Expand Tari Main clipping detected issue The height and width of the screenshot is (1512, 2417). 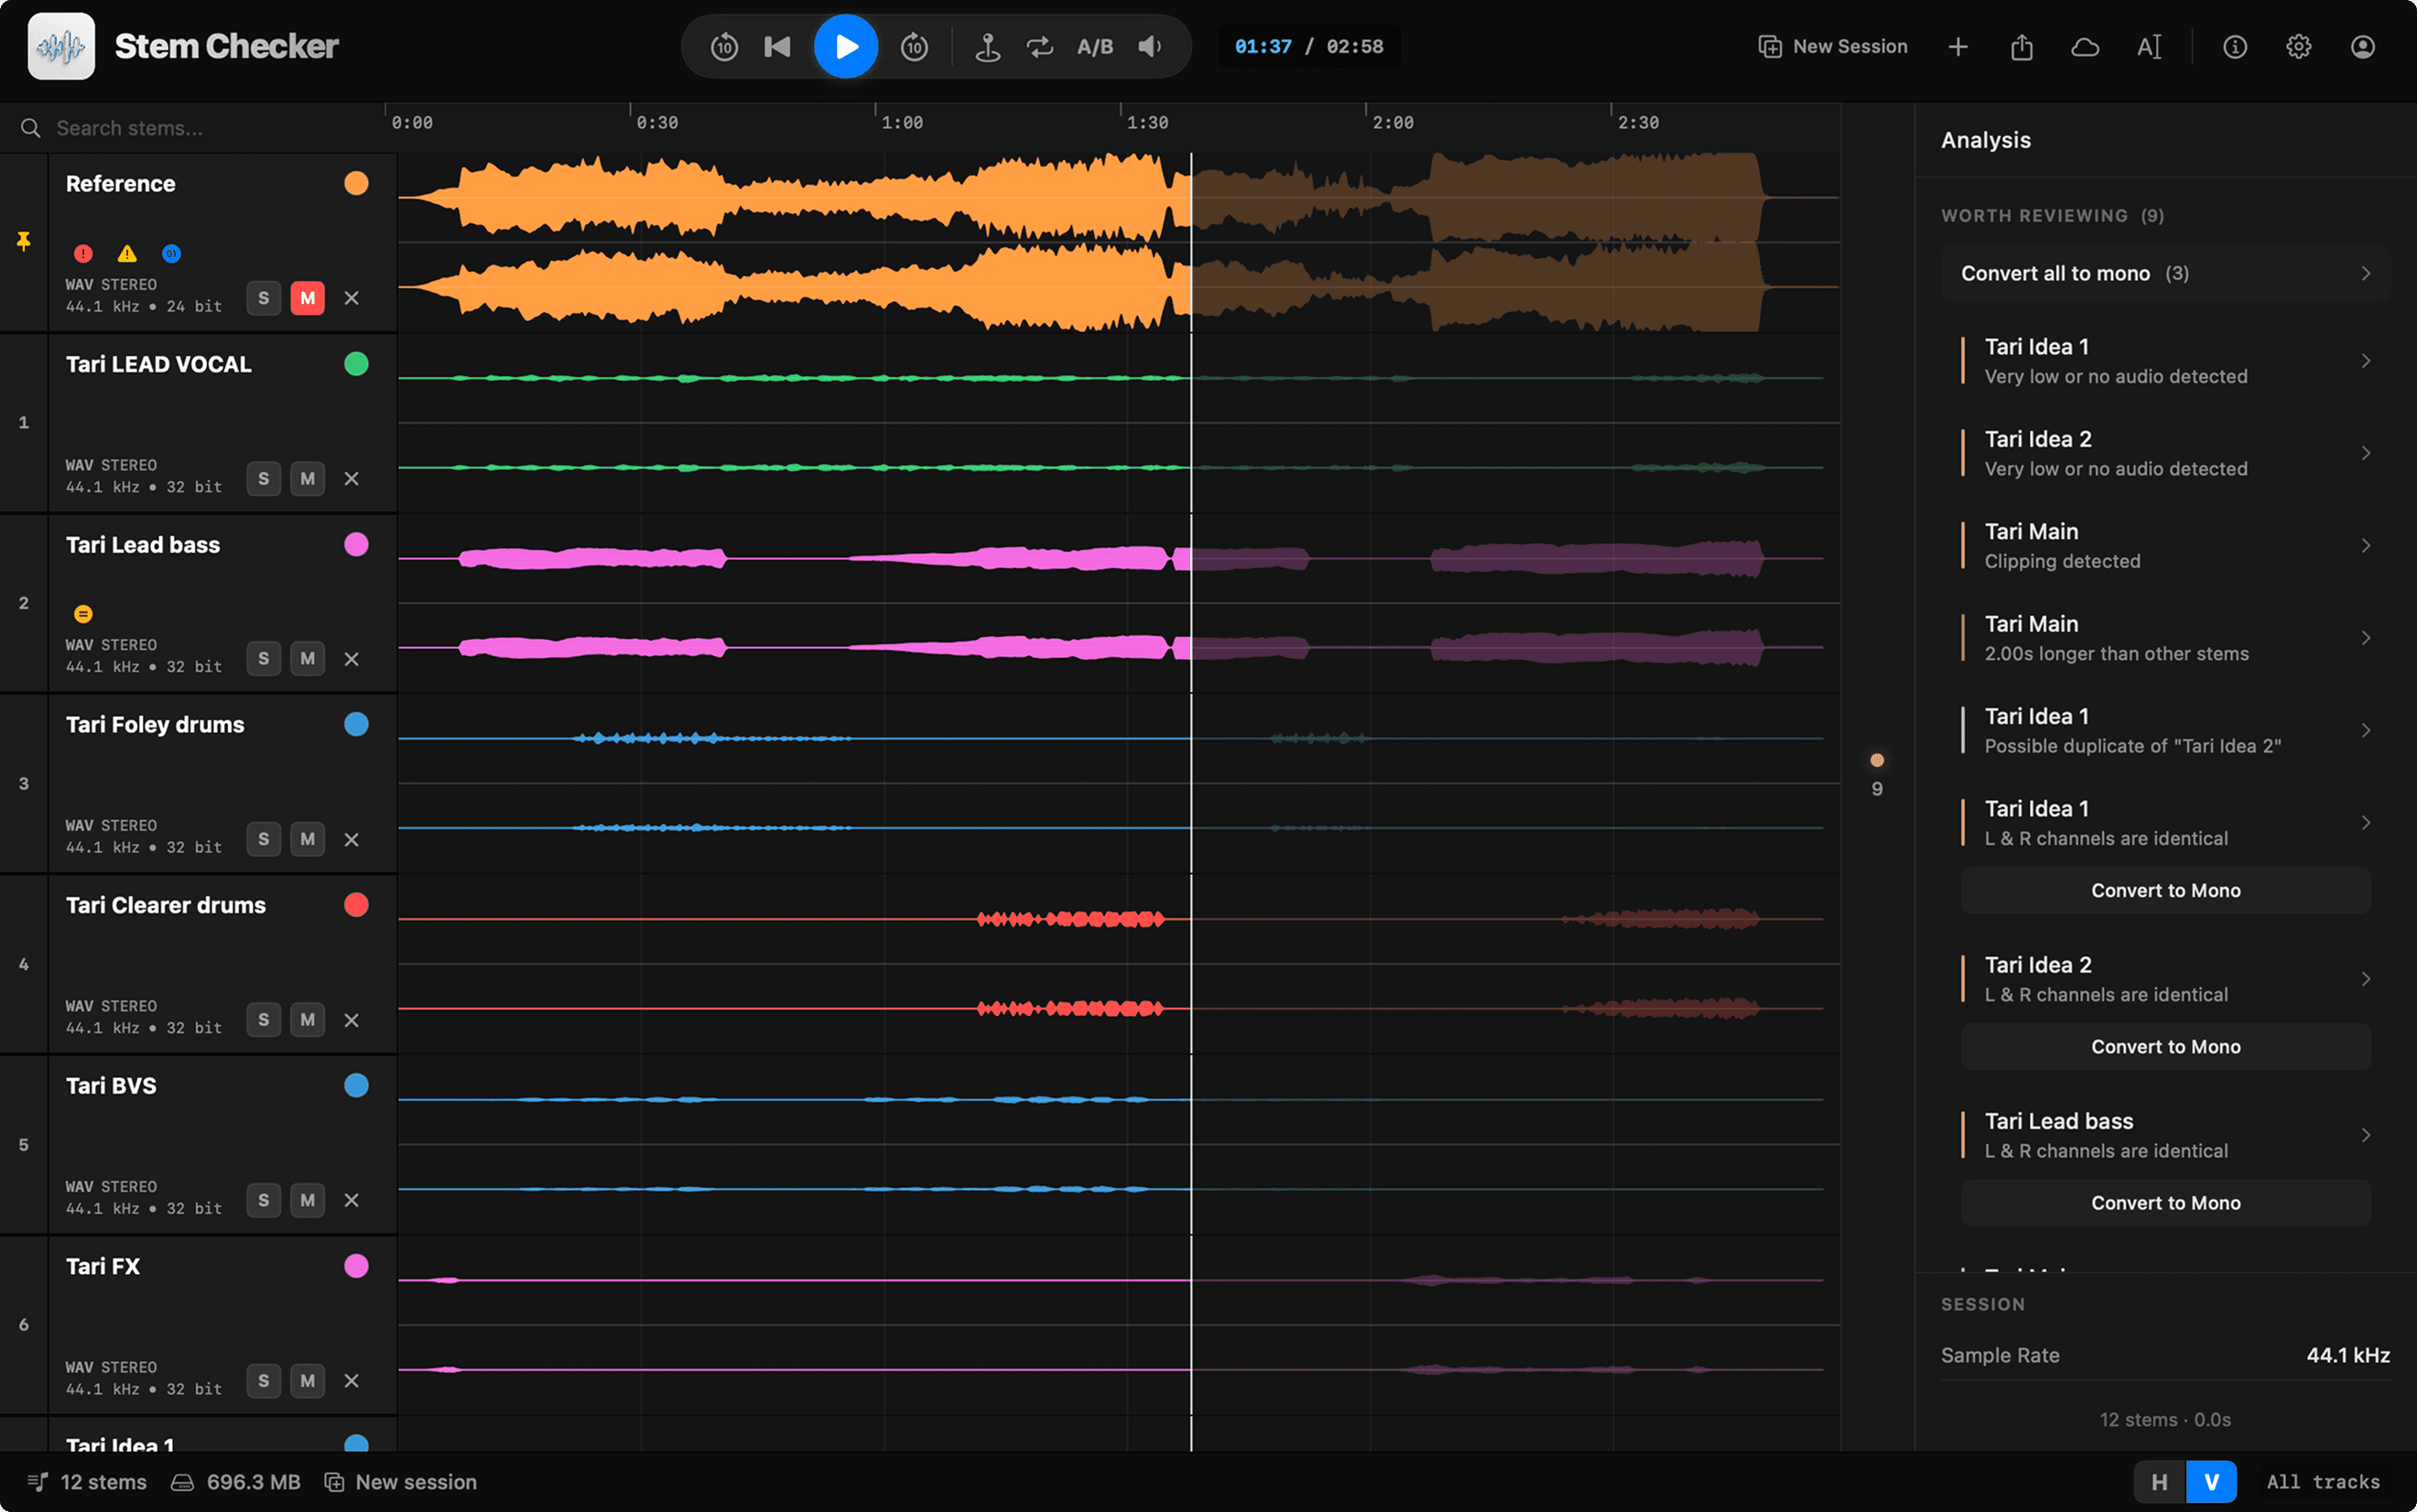pos(2165,546)
